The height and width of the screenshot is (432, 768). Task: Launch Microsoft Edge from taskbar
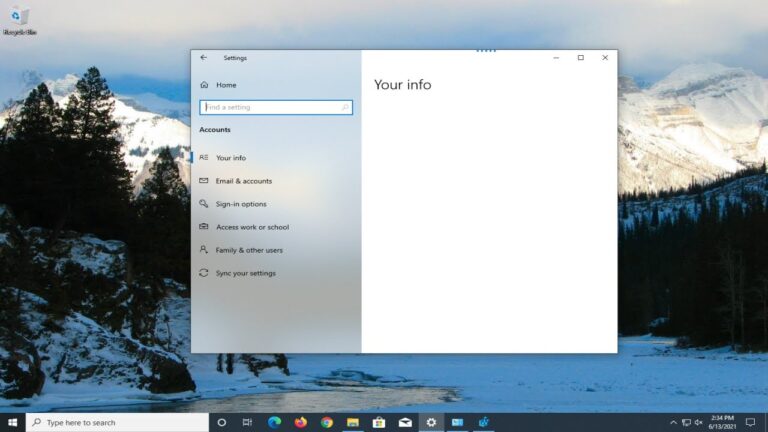(274, 422)
